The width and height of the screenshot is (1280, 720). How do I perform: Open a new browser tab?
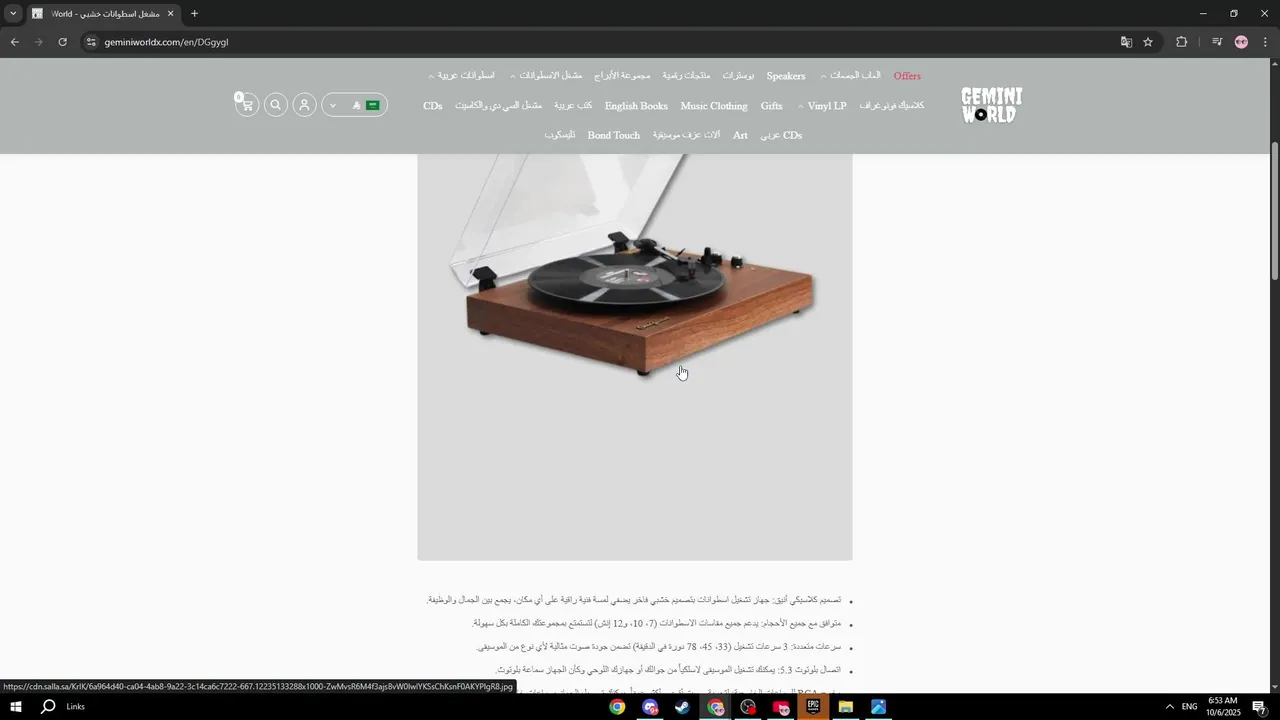coord(194,14)
